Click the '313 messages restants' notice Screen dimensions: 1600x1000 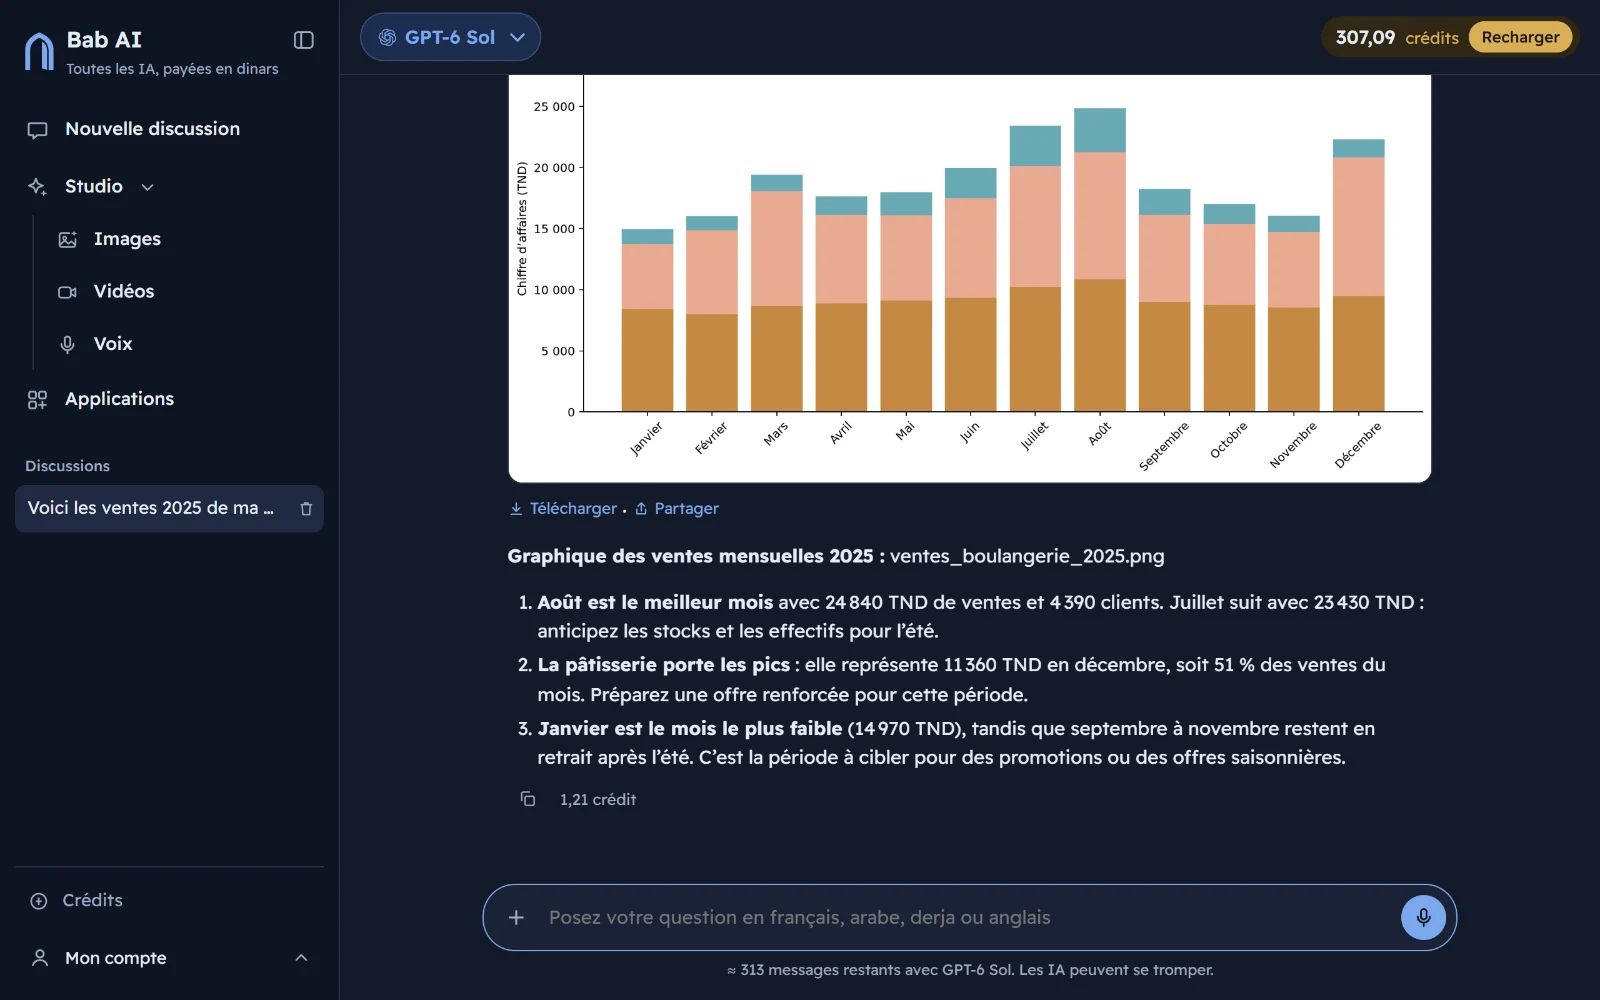click(970, 970)
